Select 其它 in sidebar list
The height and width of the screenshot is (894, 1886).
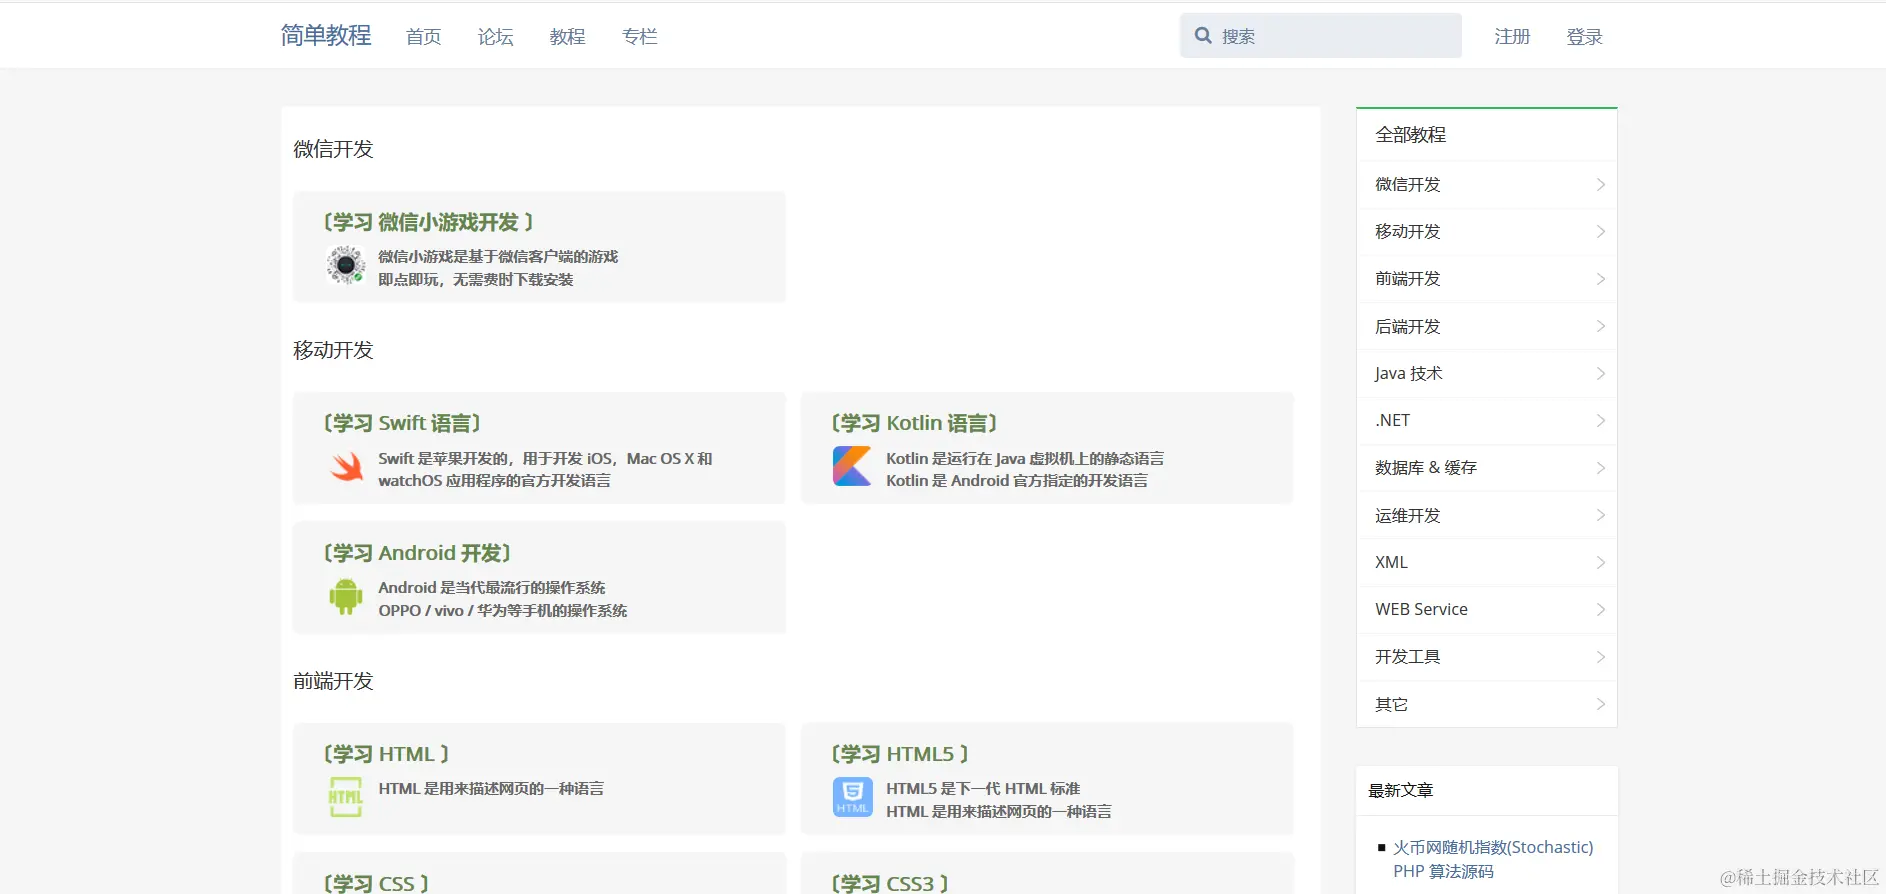tap(1486, 704)
